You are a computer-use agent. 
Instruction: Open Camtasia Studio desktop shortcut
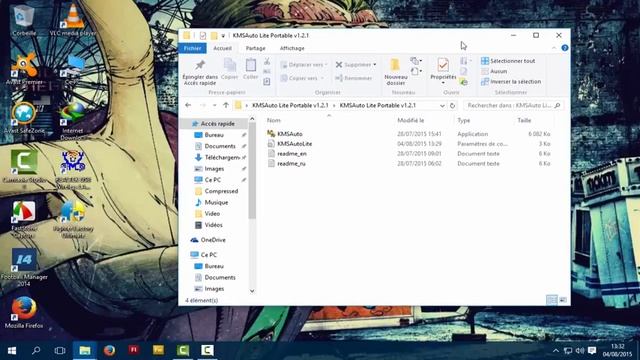(24, 167)
